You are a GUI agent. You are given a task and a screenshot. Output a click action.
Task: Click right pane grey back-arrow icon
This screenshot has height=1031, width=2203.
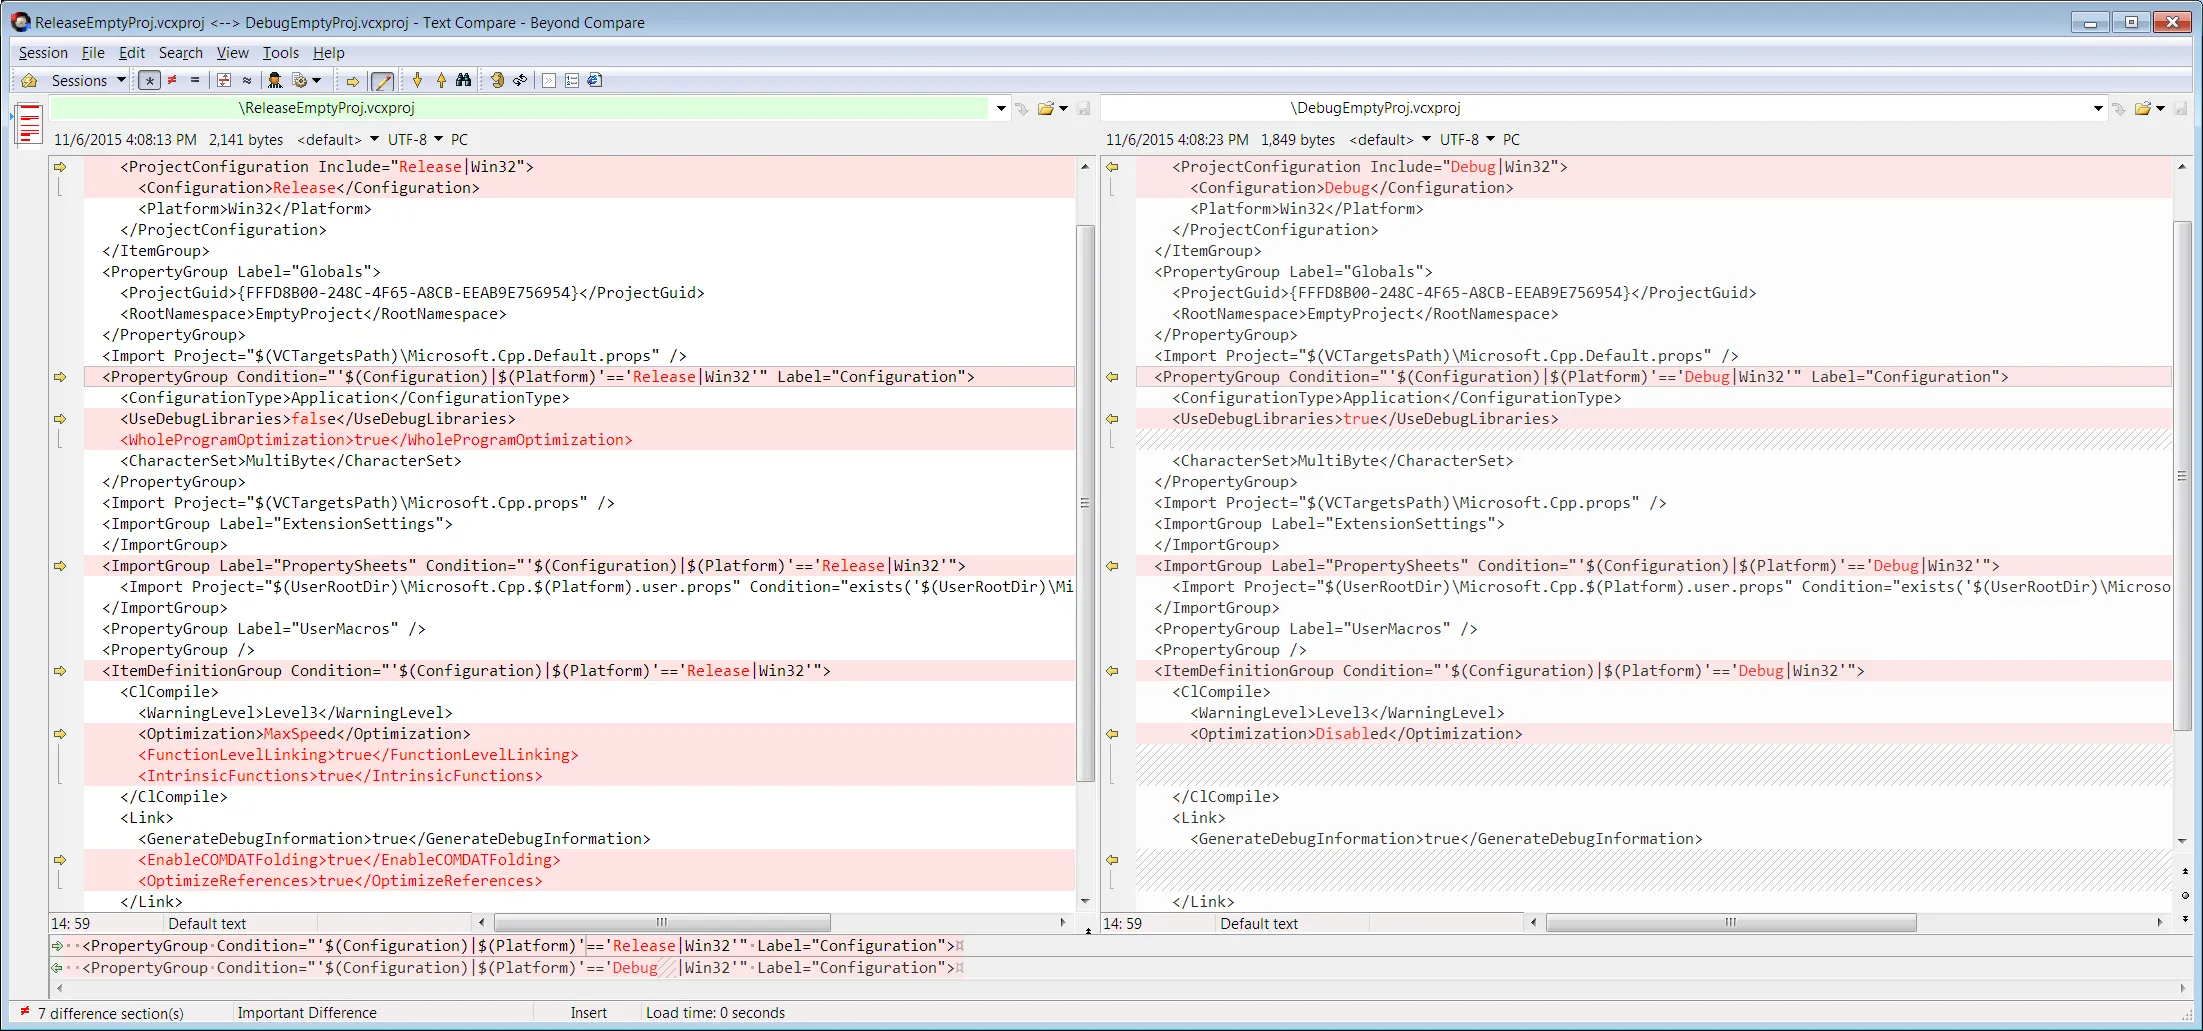coord(2118,108)
